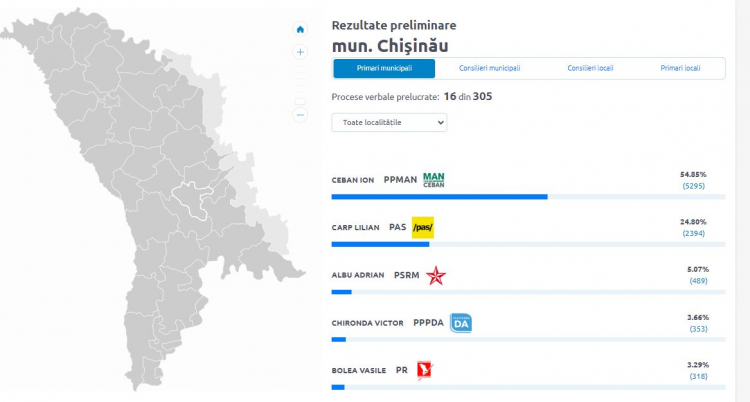
Task: Click the yellow /pas/ party logo
Action: [x=423, y=227]
